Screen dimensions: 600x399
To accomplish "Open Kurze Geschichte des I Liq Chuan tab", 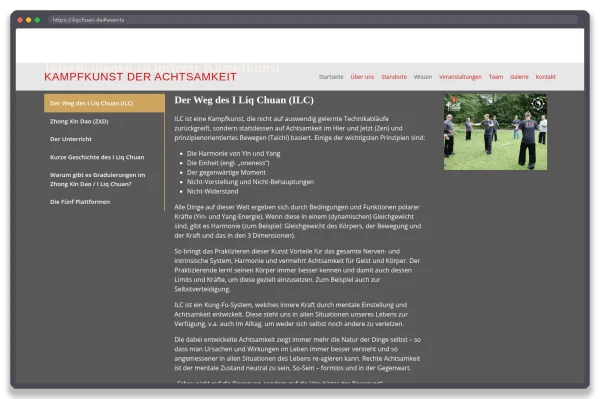I will click(104, 157).
